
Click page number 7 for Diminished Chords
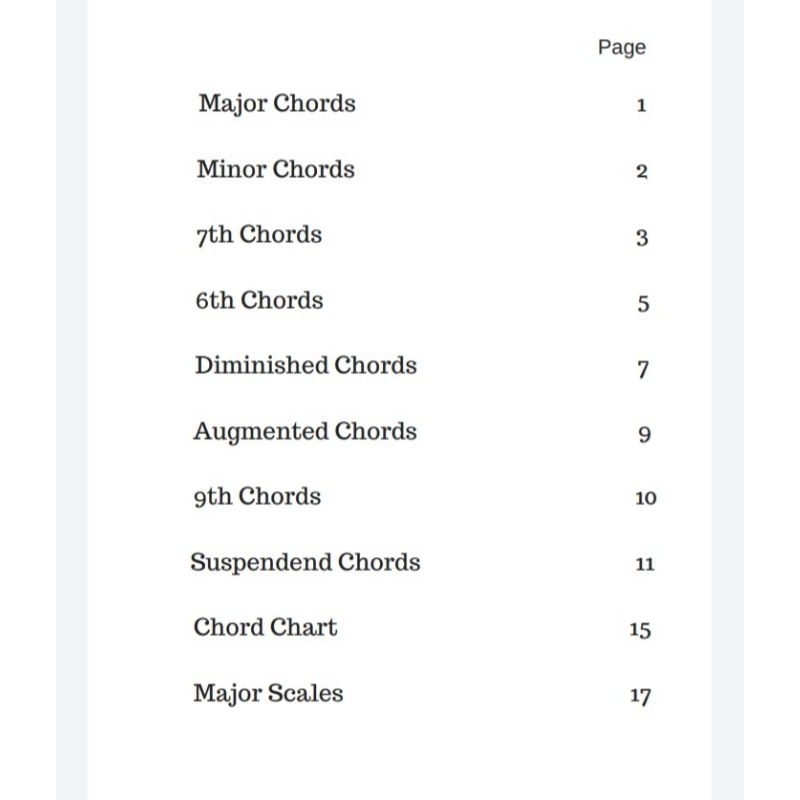coord(643,369)
